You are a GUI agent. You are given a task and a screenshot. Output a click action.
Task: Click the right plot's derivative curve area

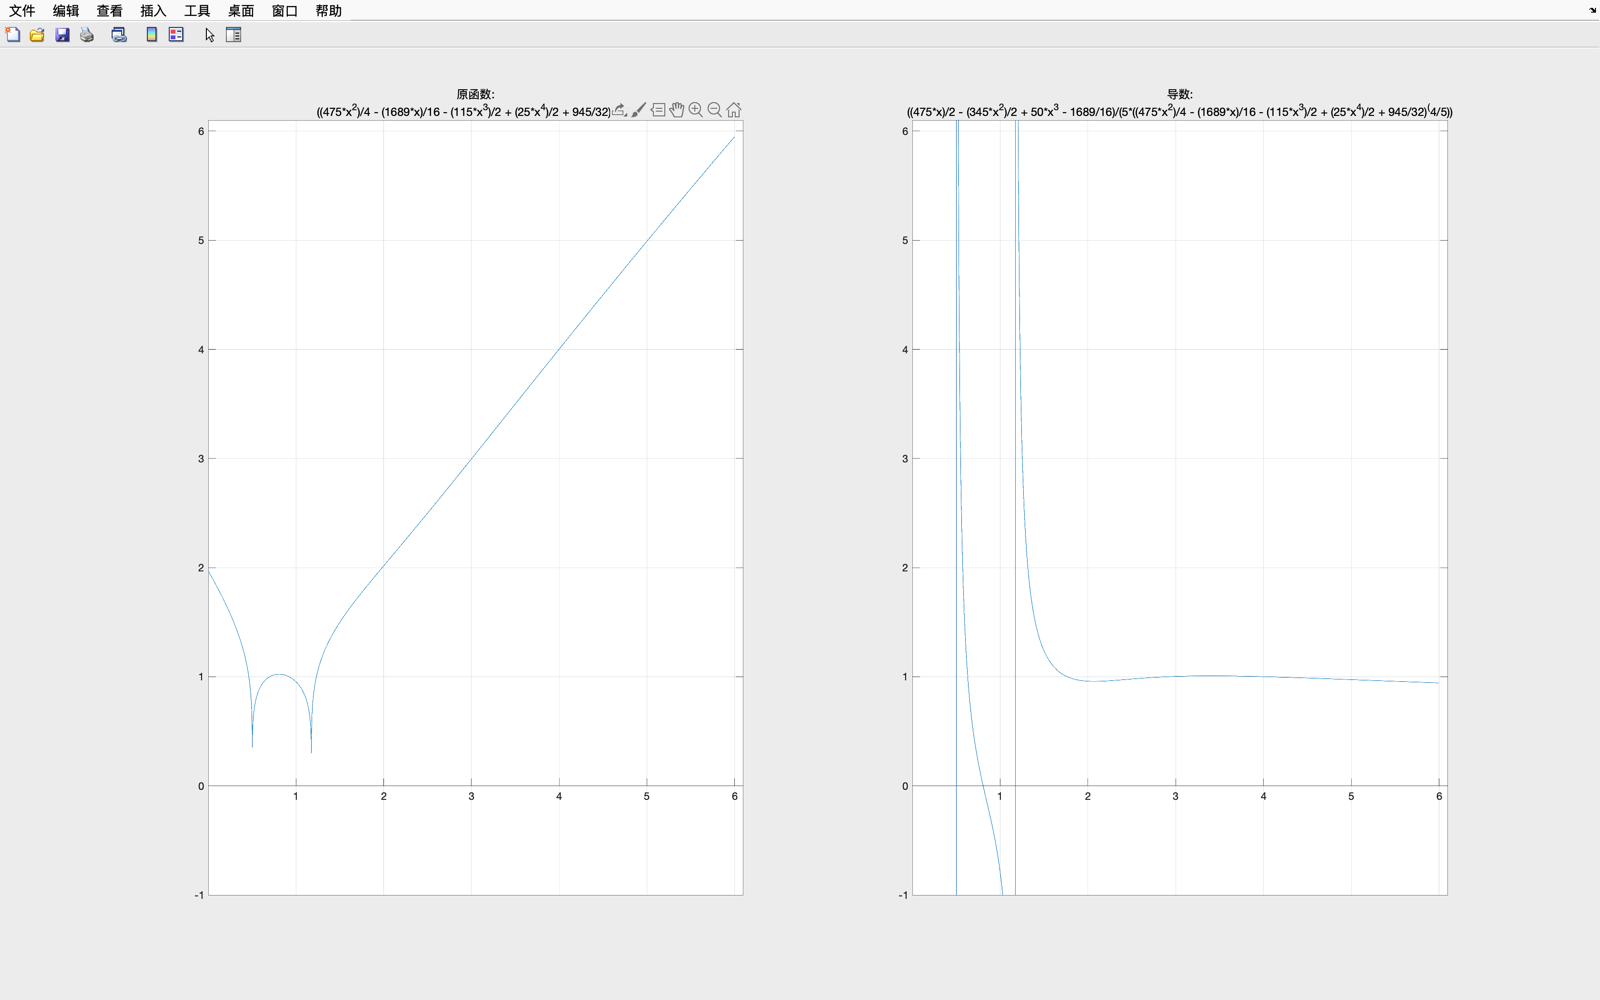(x=1180, y=508)
